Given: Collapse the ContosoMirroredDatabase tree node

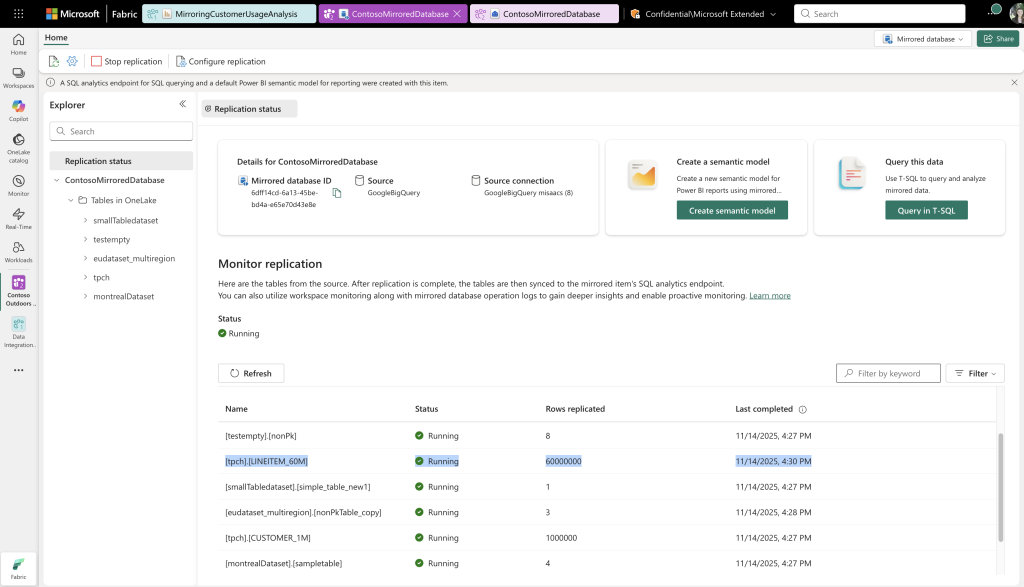Looking at the screenshot, I should coord(56,181).
